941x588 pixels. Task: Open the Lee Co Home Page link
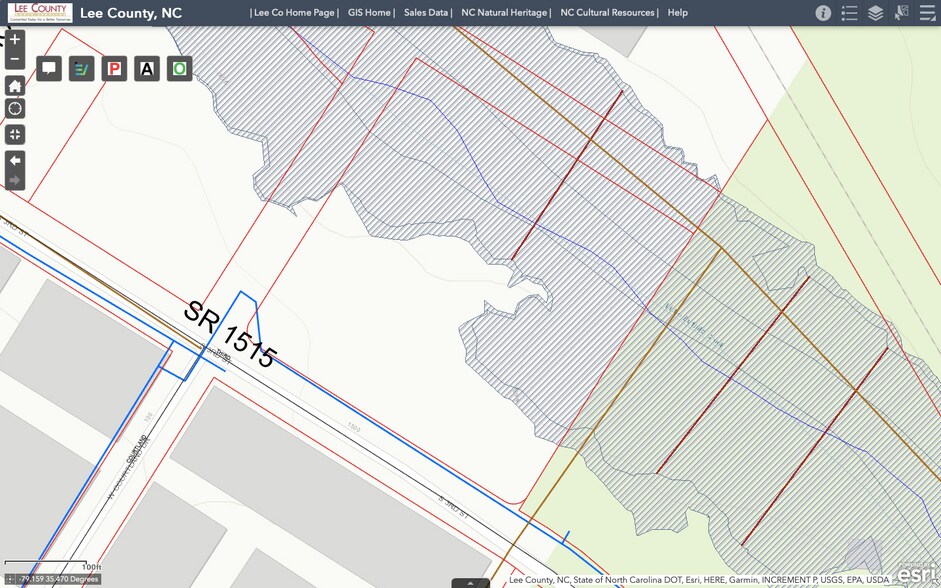(x=295, y=13)
